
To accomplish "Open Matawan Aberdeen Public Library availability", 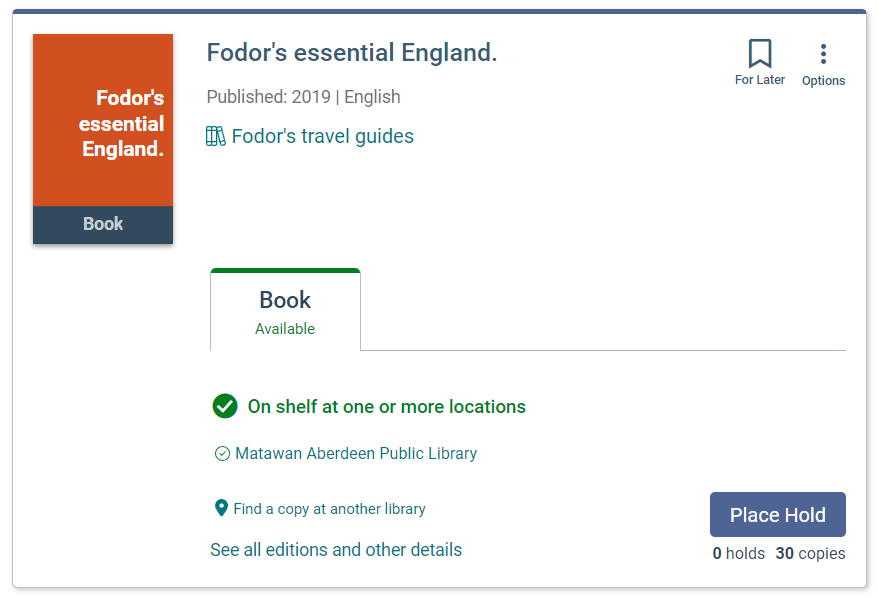I will (356, 454).
